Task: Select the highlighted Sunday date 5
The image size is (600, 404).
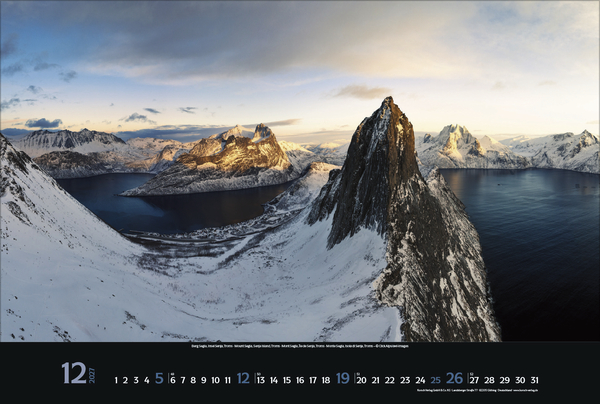Action: [x=158, y=379]
